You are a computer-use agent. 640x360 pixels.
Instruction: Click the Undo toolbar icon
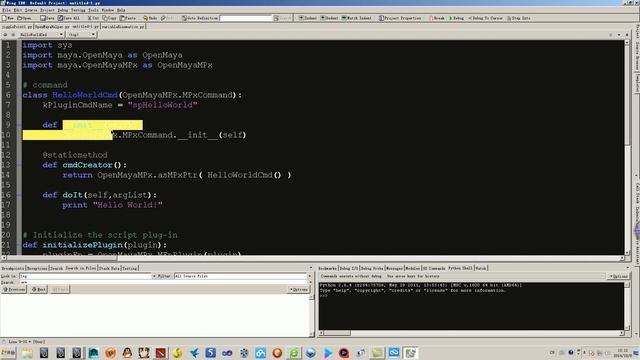click(x=150, y=18)
